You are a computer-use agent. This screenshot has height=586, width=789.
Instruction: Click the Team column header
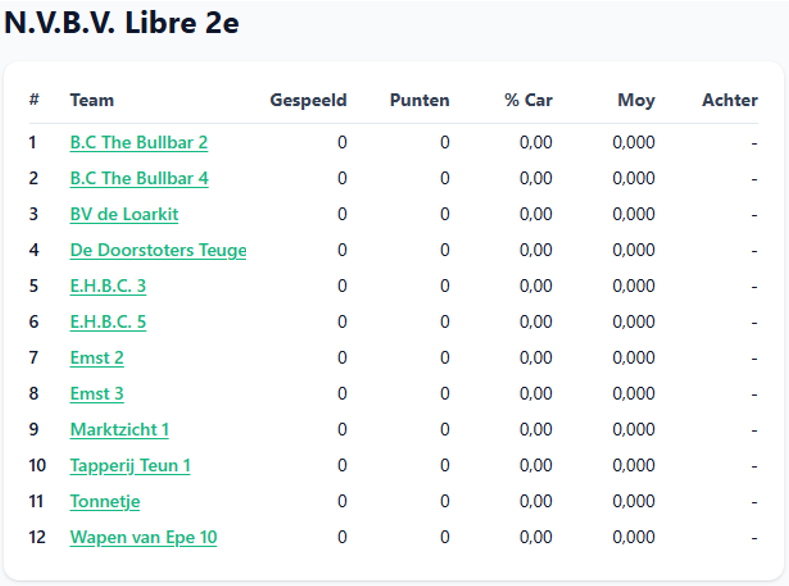point(92,100)
